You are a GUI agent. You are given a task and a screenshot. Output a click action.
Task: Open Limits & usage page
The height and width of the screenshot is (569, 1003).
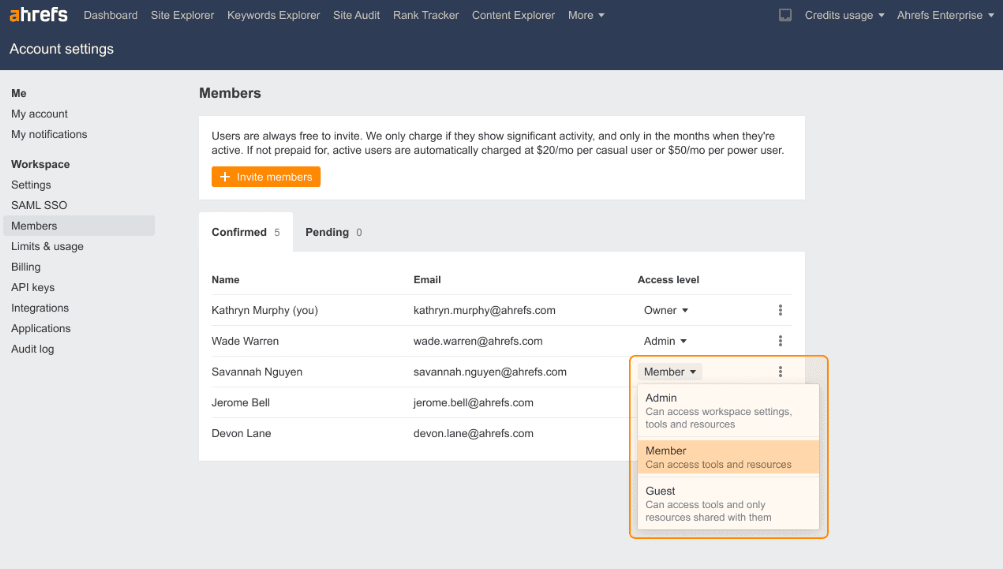pos(47,246)
